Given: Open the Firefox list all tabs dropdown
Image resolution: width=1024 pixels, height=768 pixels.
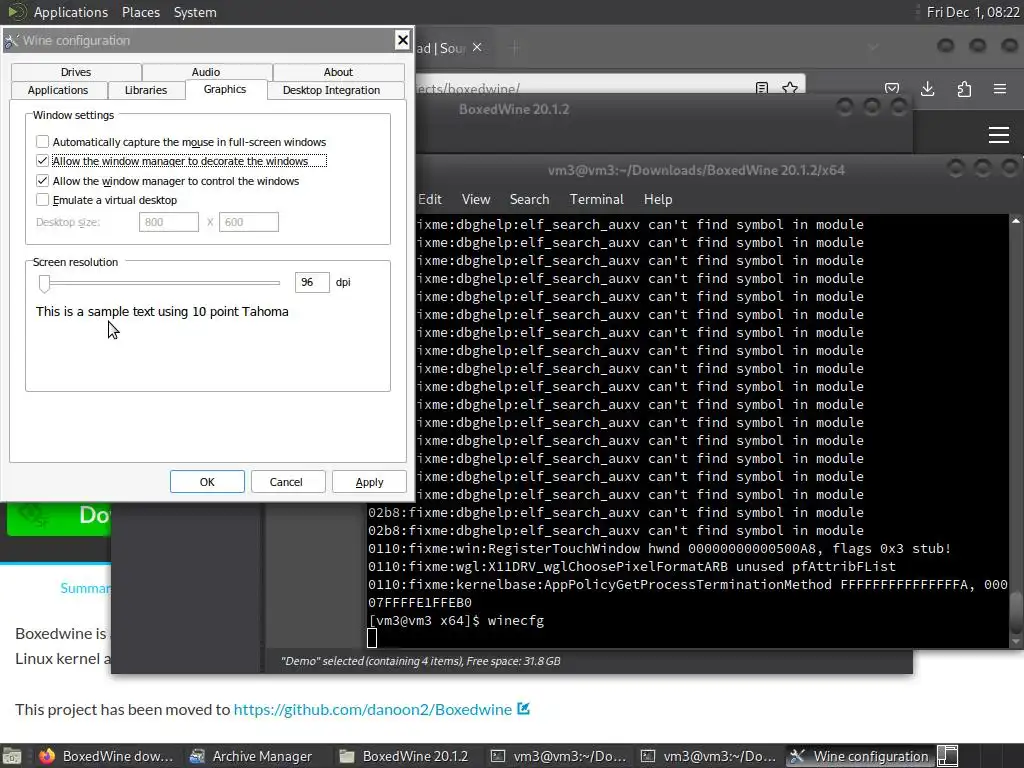Looking at the screenshot, I should click(x=873, y=47).
